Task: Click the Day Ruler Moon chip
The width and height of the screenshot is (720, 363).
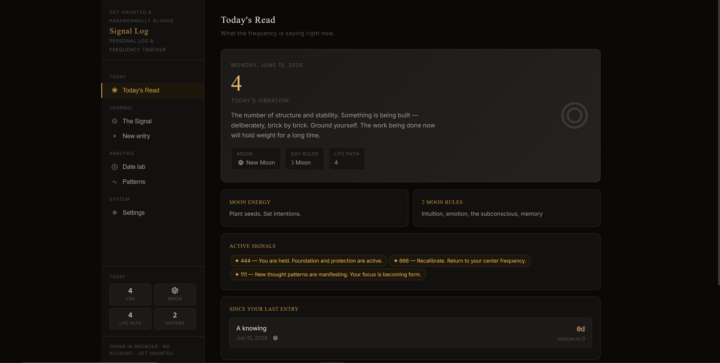Action: click(x=304, y=158)
